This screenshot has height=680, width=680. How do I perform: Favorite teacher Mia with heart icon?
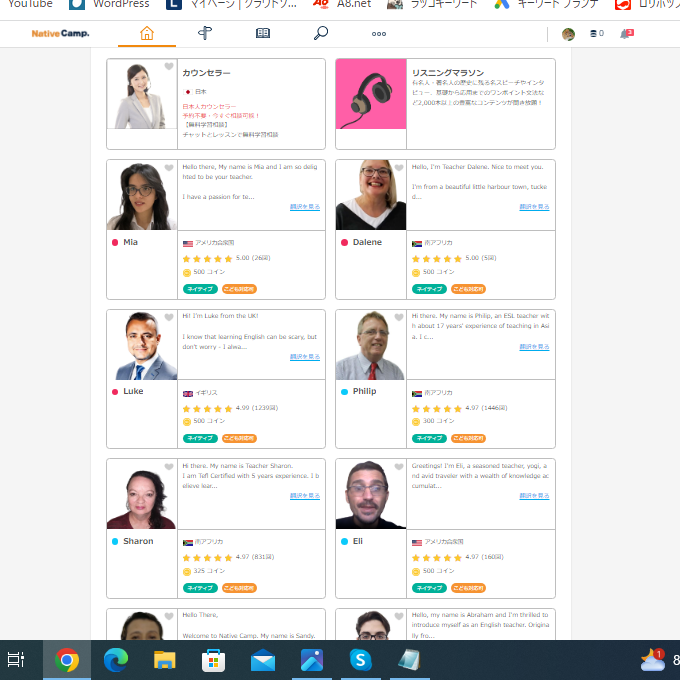click(169, 168)
